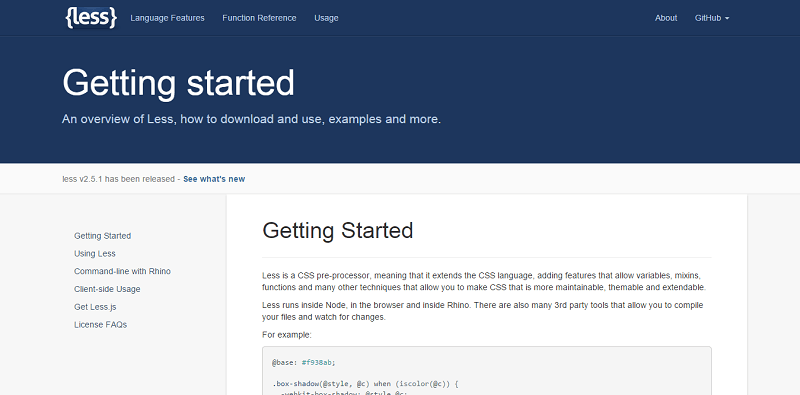
Task: Open the About page
Action: [x=666, y=18]
